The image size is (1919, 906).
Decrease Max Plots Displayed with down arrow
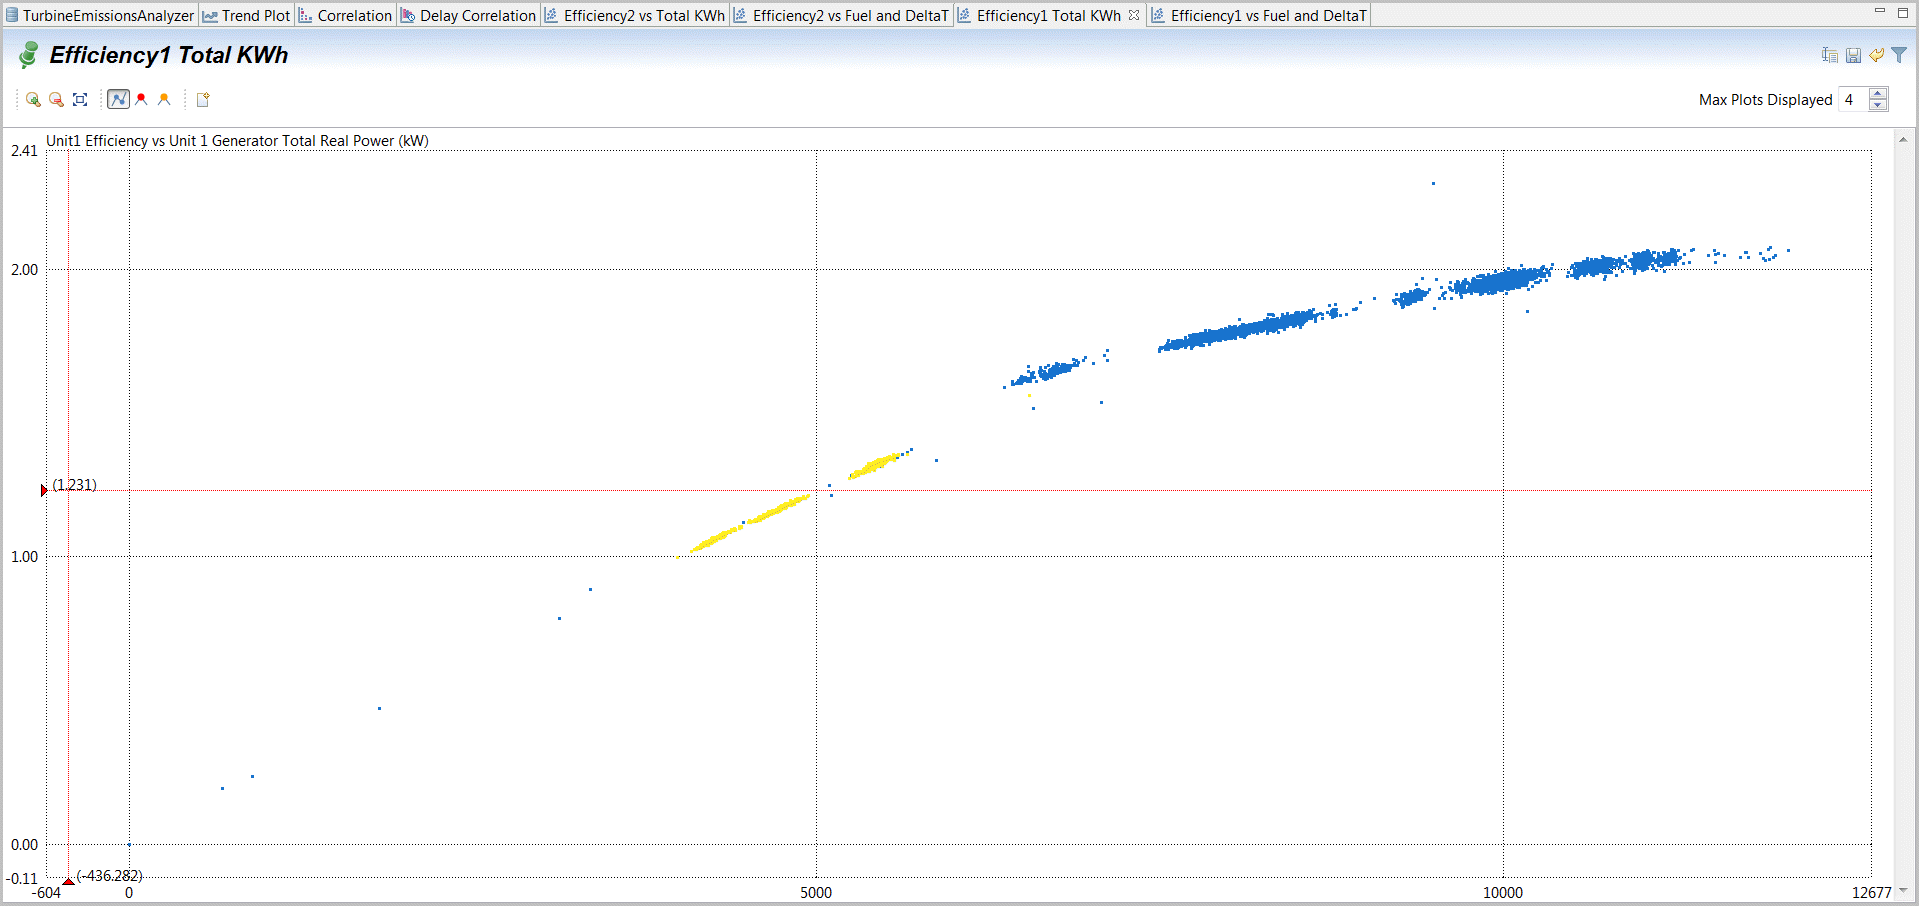tap(1878, 105)
